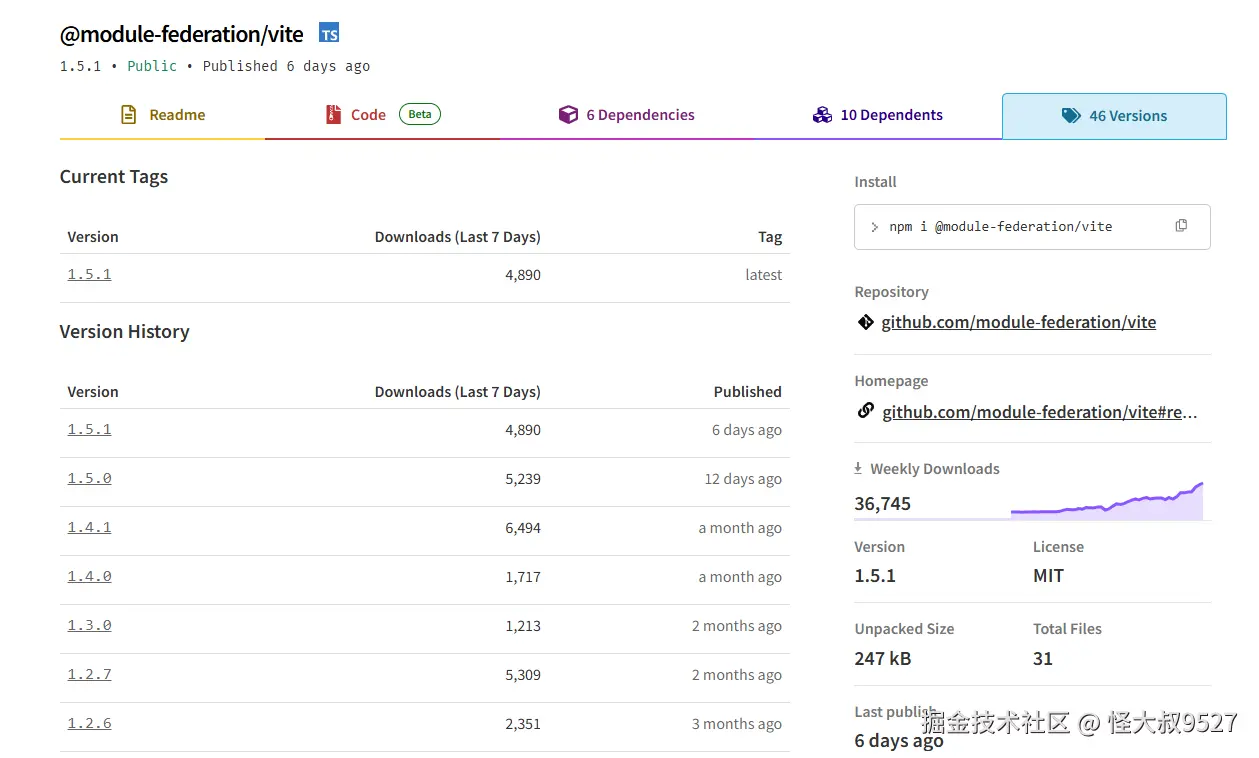Open the truncated homepage link vite#re...
Viewport: 1259px width, 758px height.
[1039, 412]
